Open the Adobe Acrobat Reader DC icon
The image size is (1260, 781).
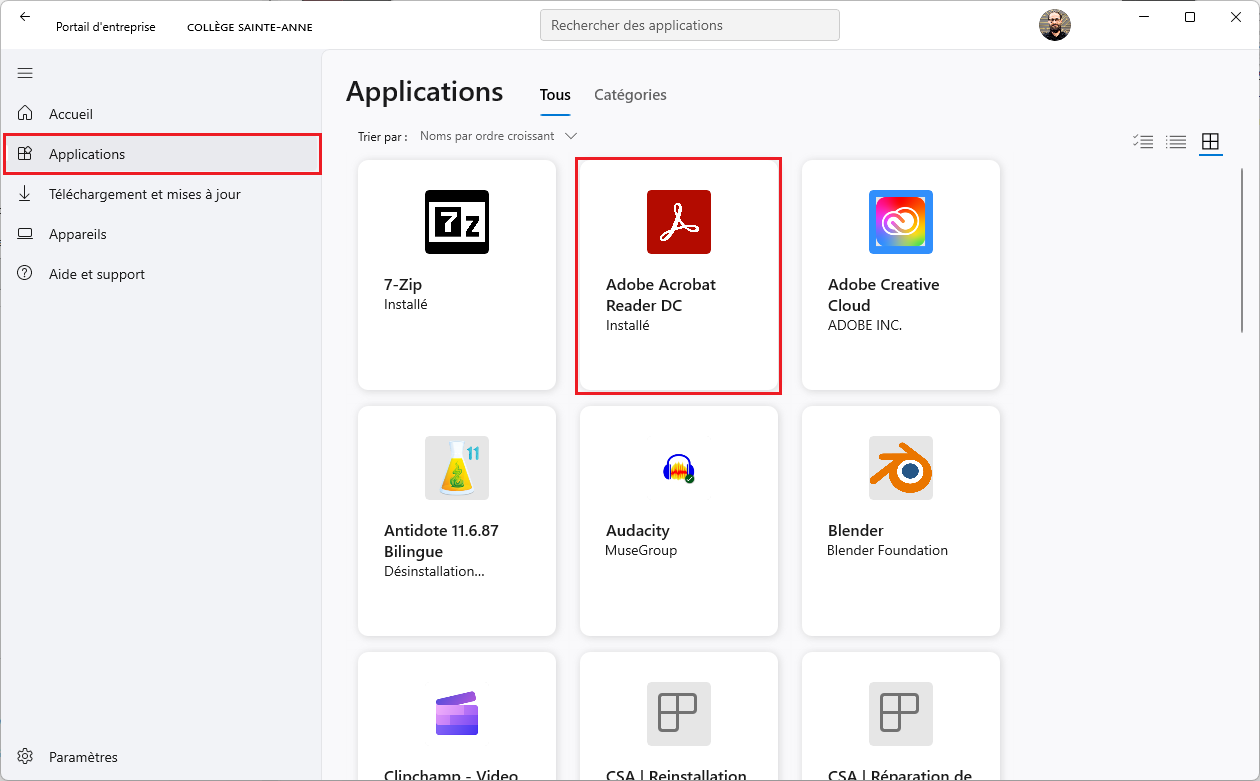tap(679, 222)
